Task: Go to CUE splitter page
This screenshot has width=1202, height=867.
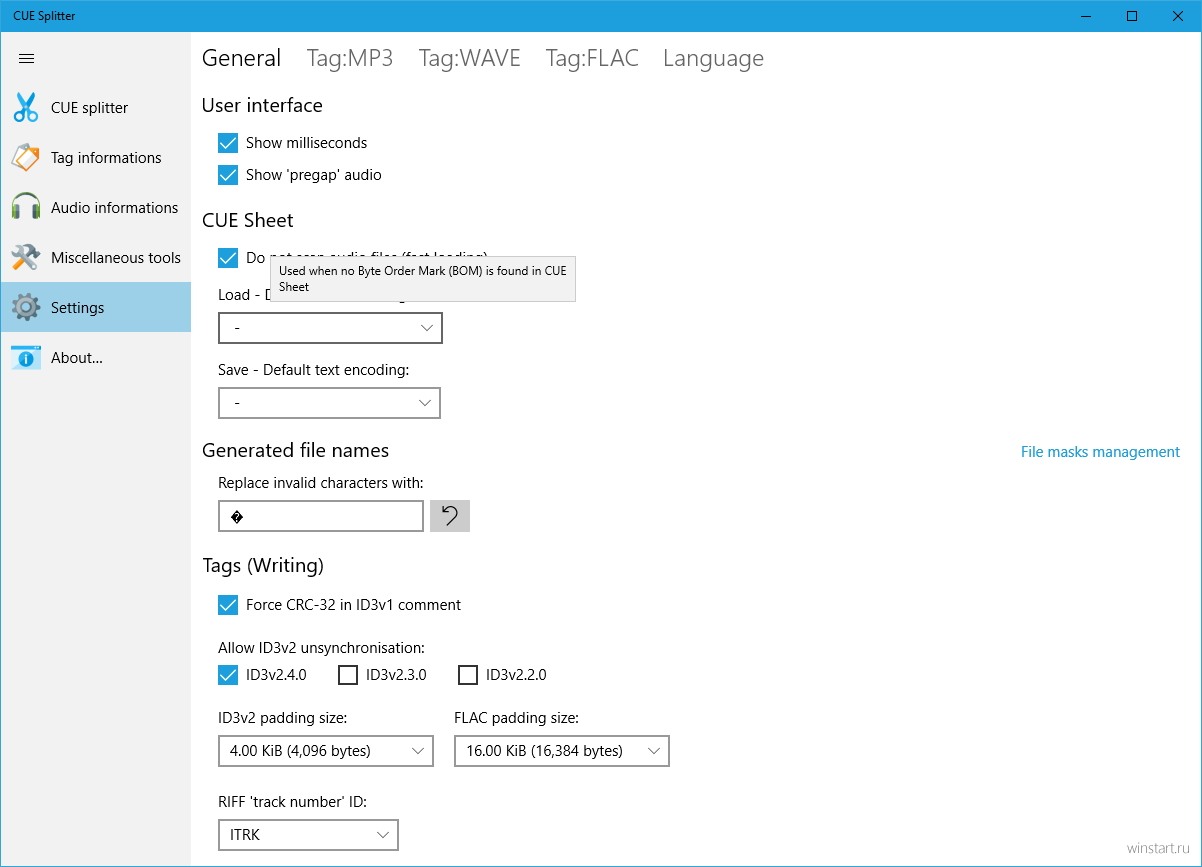Action: pyautogui.click(x=96, y=108)
